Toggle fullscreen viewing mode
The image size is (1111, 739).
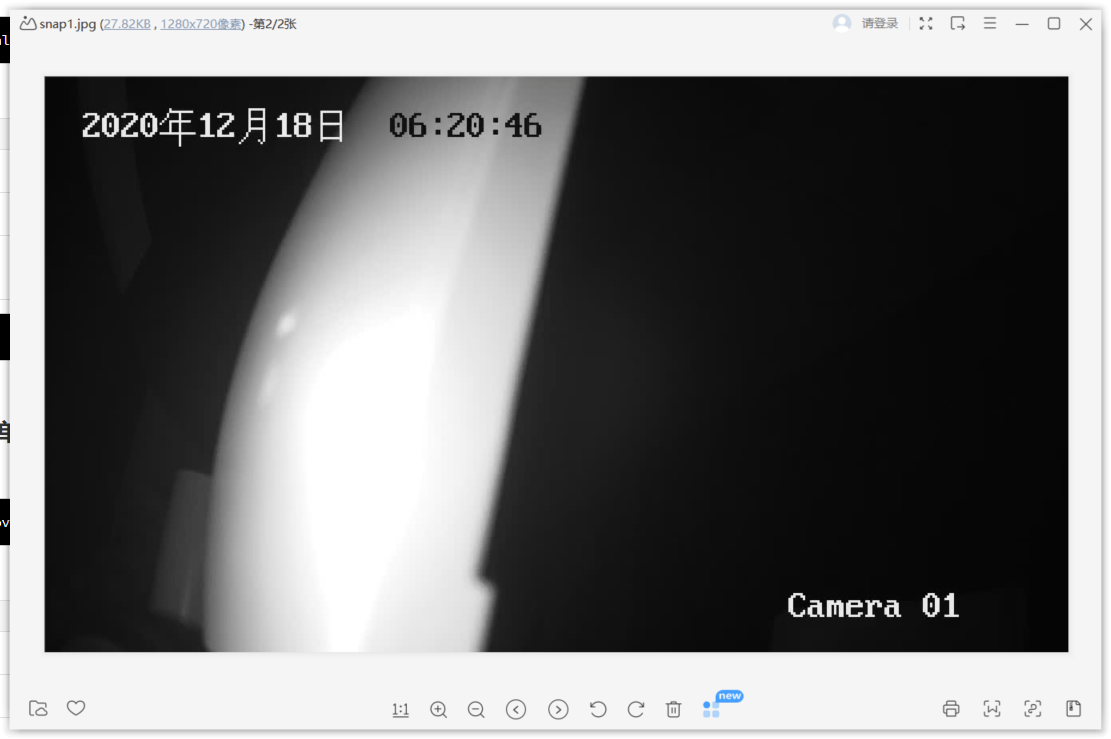click(x=925, y=23)
